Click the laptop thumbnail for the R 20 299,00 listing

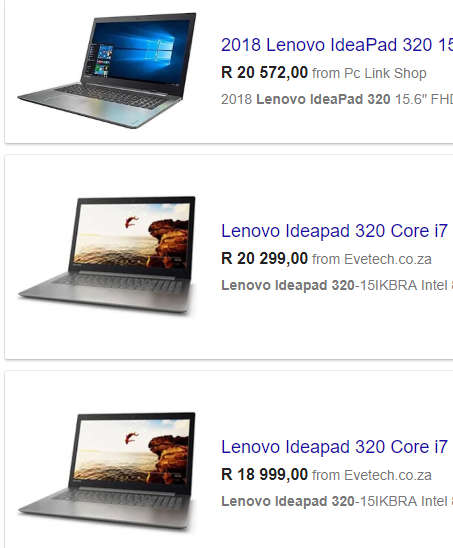pyautogui.click(x=107, y=255)
